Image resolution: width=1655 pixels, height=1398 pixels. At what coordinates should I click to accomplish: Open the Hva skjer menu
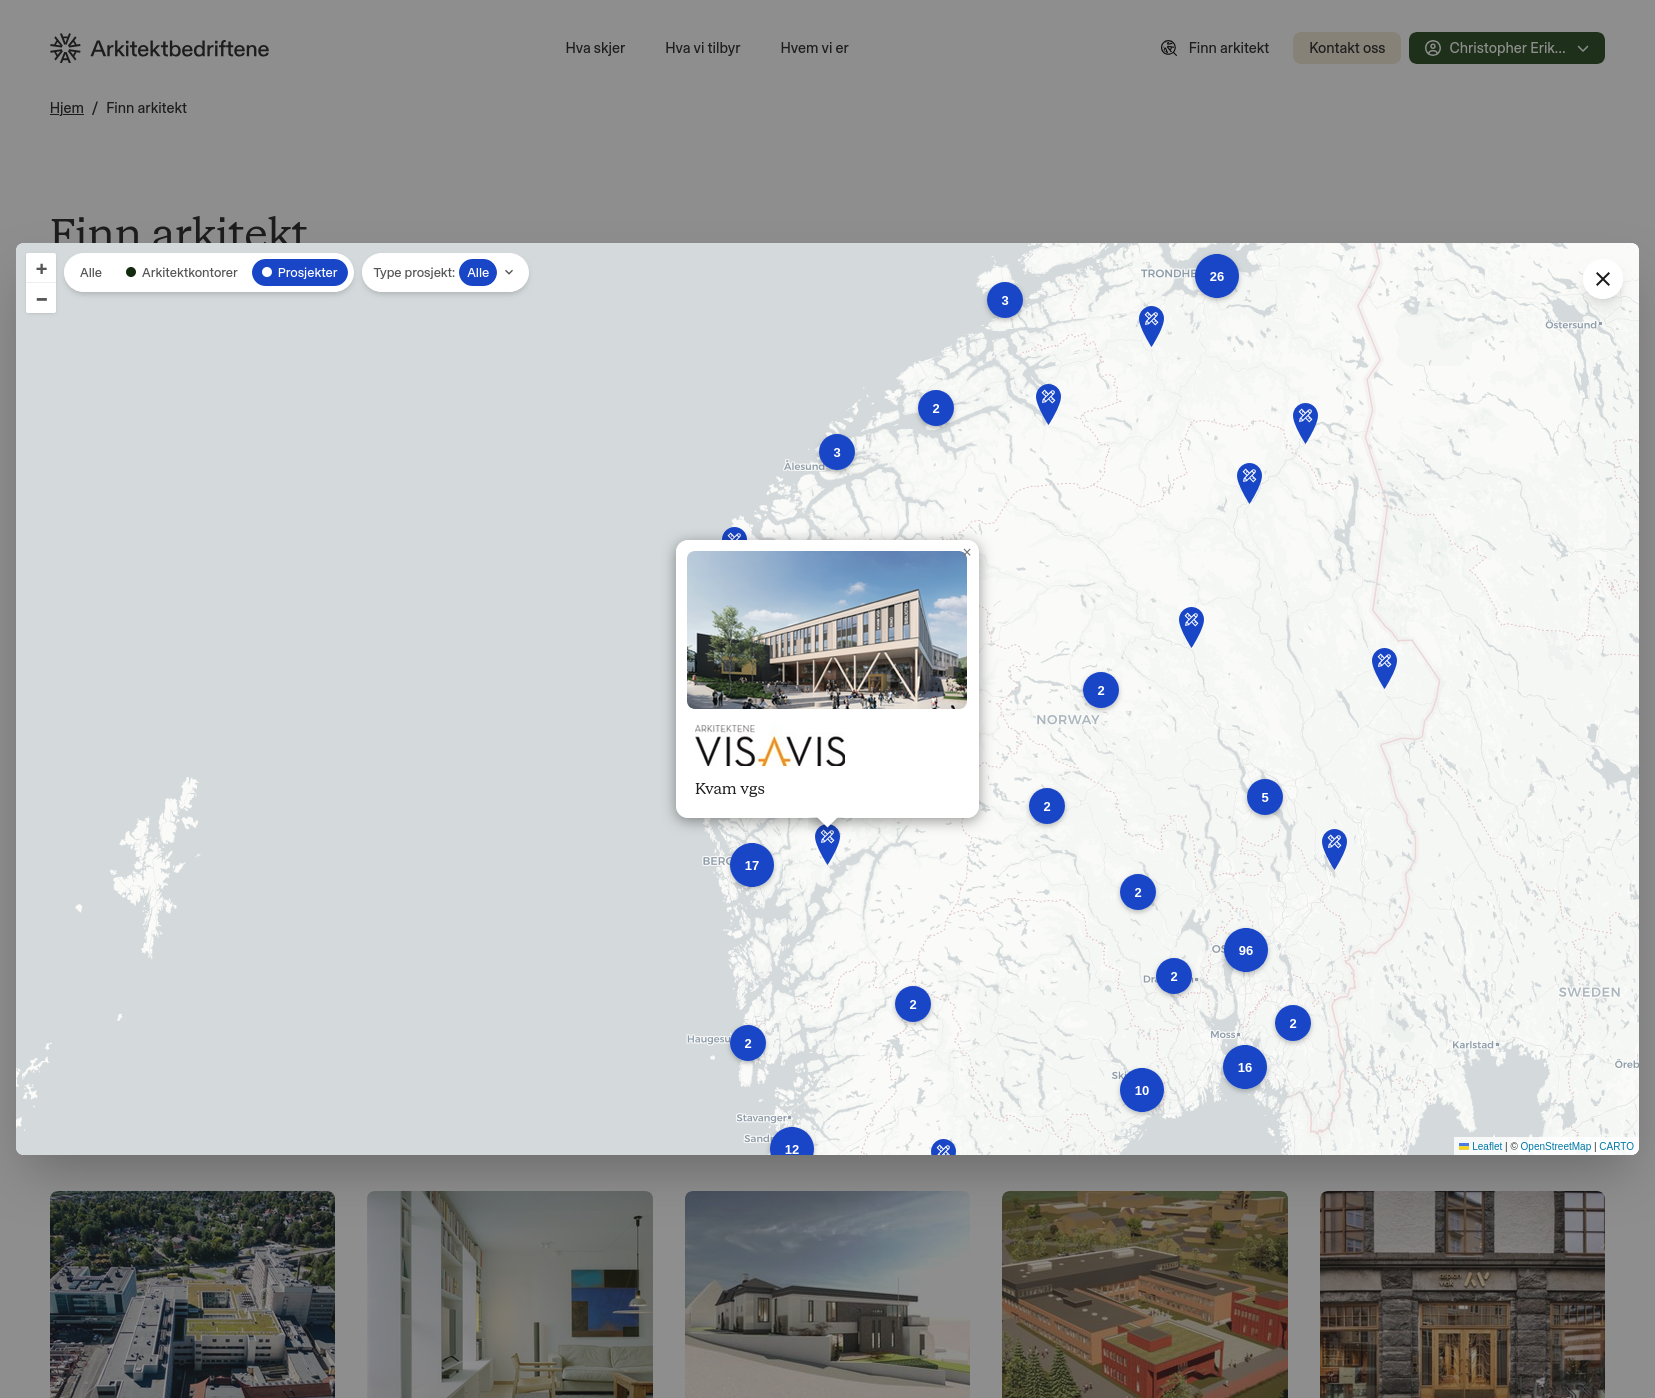pos(595,48)
